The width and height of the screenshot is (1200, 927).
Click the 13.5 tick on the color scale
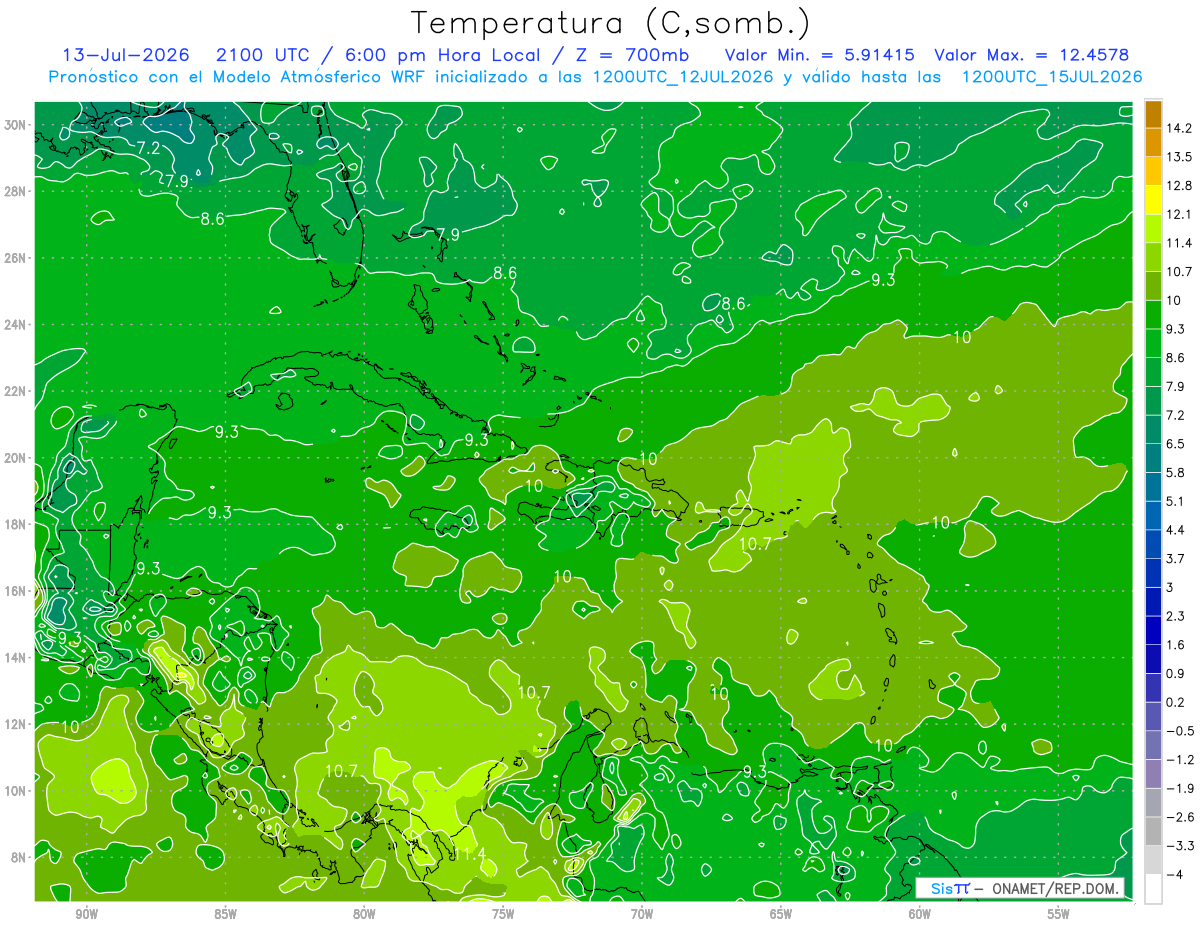(x=1180, y=157)
